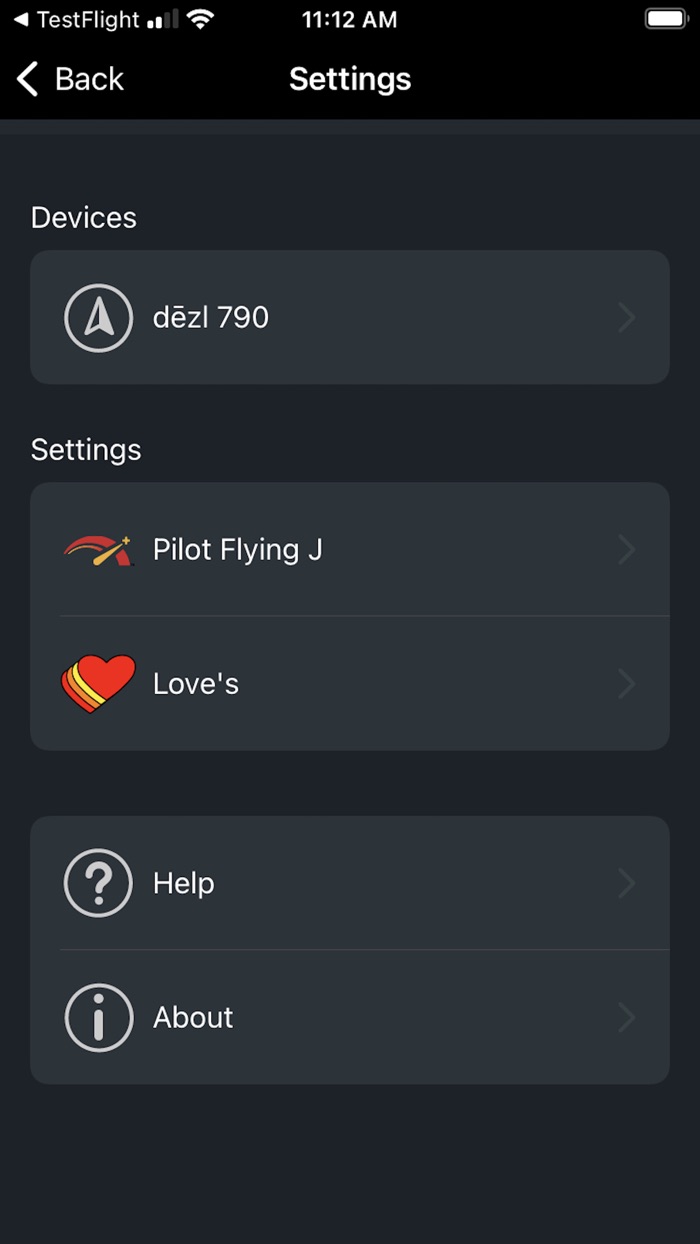Tap the Love's heart logo icon
Screen dimensions: 700x1244
point(98,684)
